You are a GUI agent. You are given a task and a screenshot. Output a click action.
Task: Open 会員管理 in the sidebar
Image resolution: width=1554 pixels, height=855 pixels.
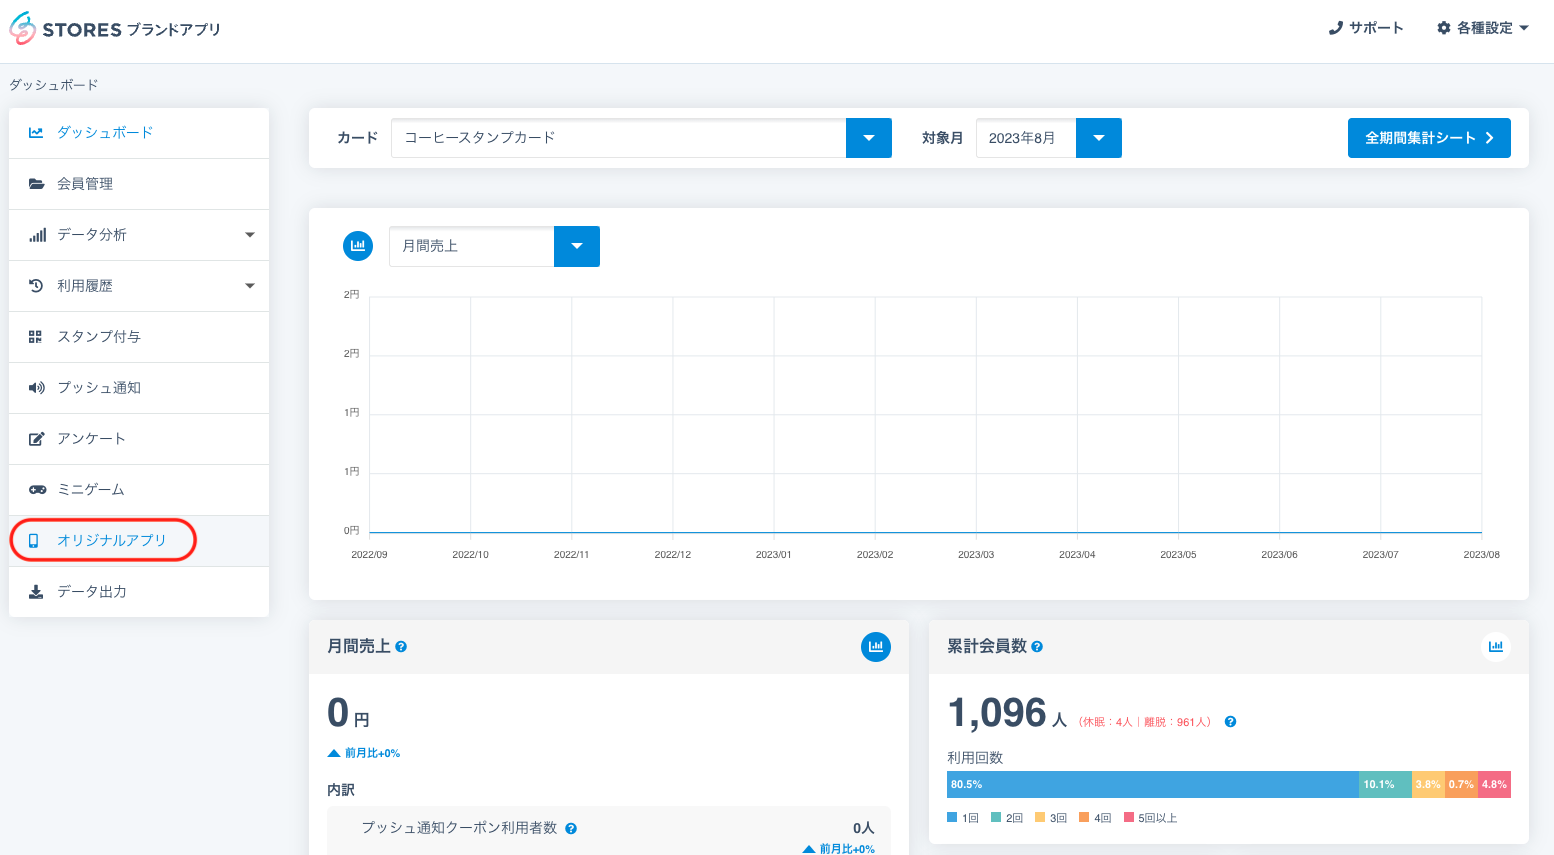coord(139,184)
